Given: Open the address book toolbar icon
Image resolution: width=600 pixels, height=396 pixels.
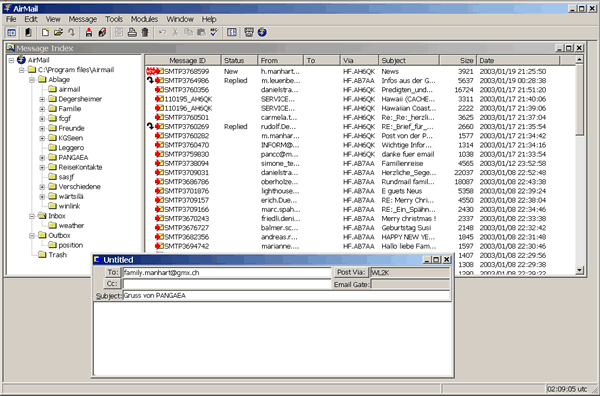Looking at the screenshot, I should coord(232,33).
